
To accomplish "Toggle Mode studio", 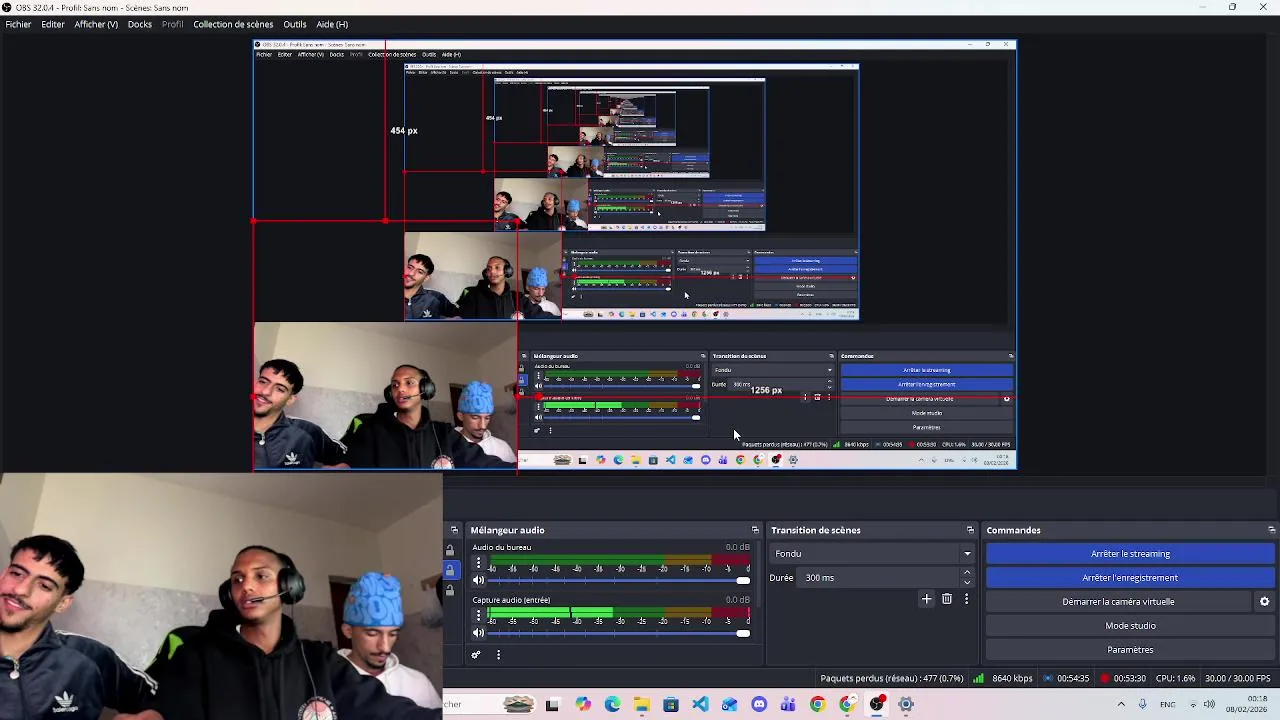I will [x=1130, y=626].
